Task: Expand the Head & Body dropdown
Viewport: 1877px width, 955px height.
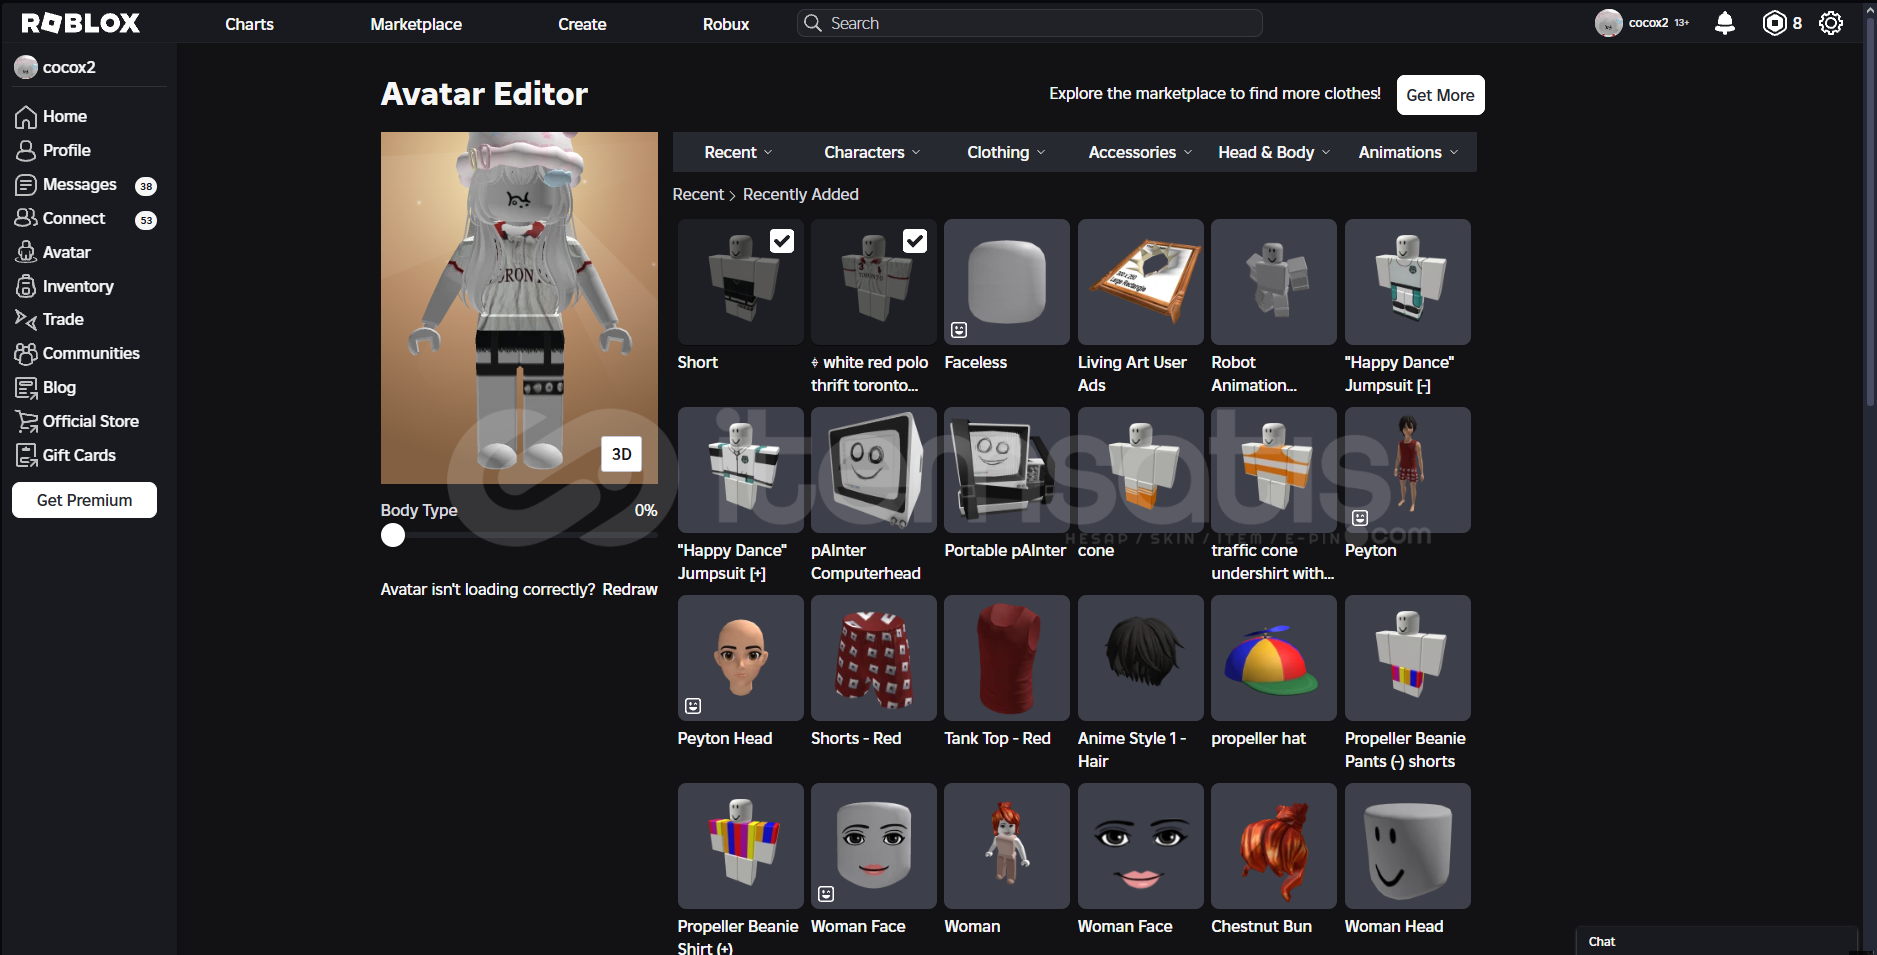Action: [x=1274, y=152]
